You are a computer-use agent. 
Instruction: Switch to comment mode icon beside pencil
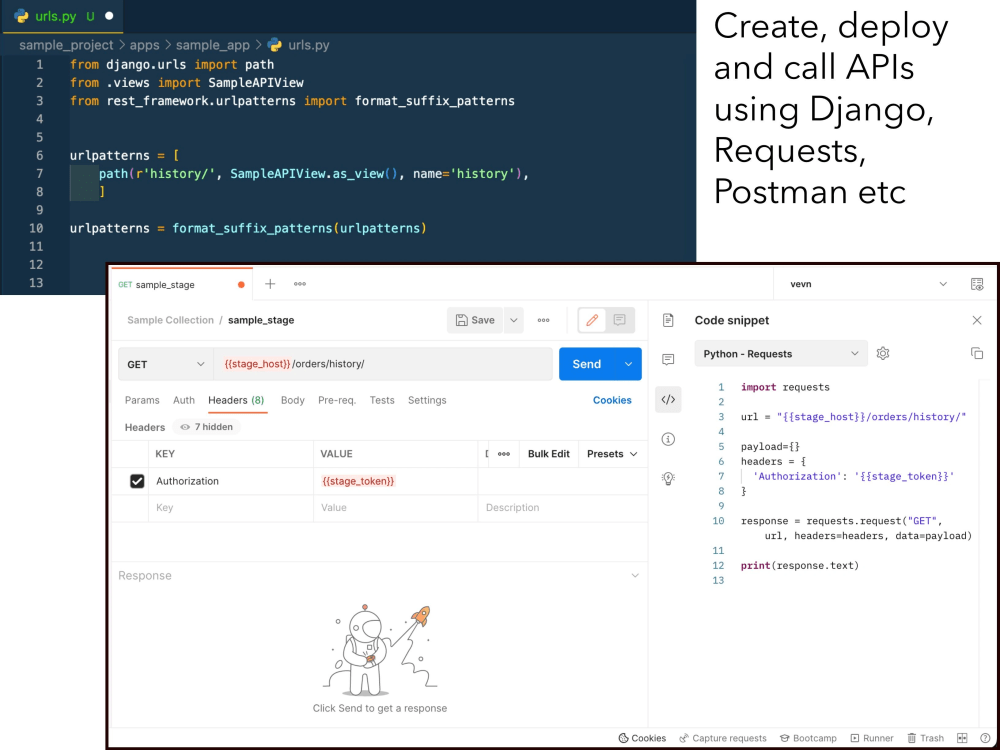click(619, 320)
